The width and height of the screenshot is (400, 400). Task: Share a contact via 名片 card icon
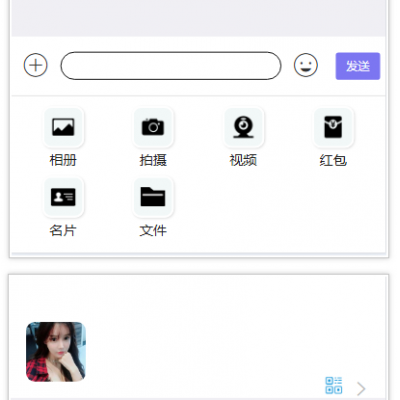click(x=63, y=197)
